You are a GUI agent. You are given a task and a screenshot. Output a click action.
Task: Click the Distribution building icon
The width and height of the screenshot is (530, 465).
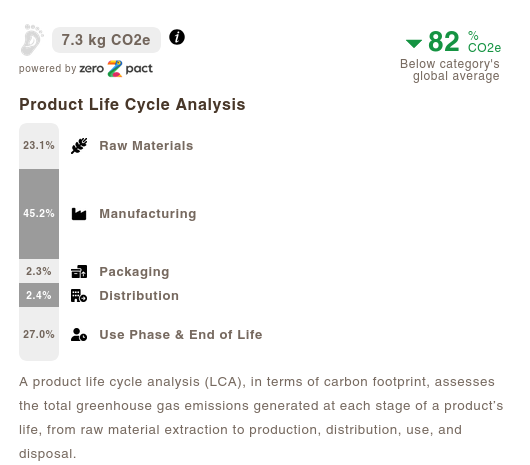click(x=79, y=296)
